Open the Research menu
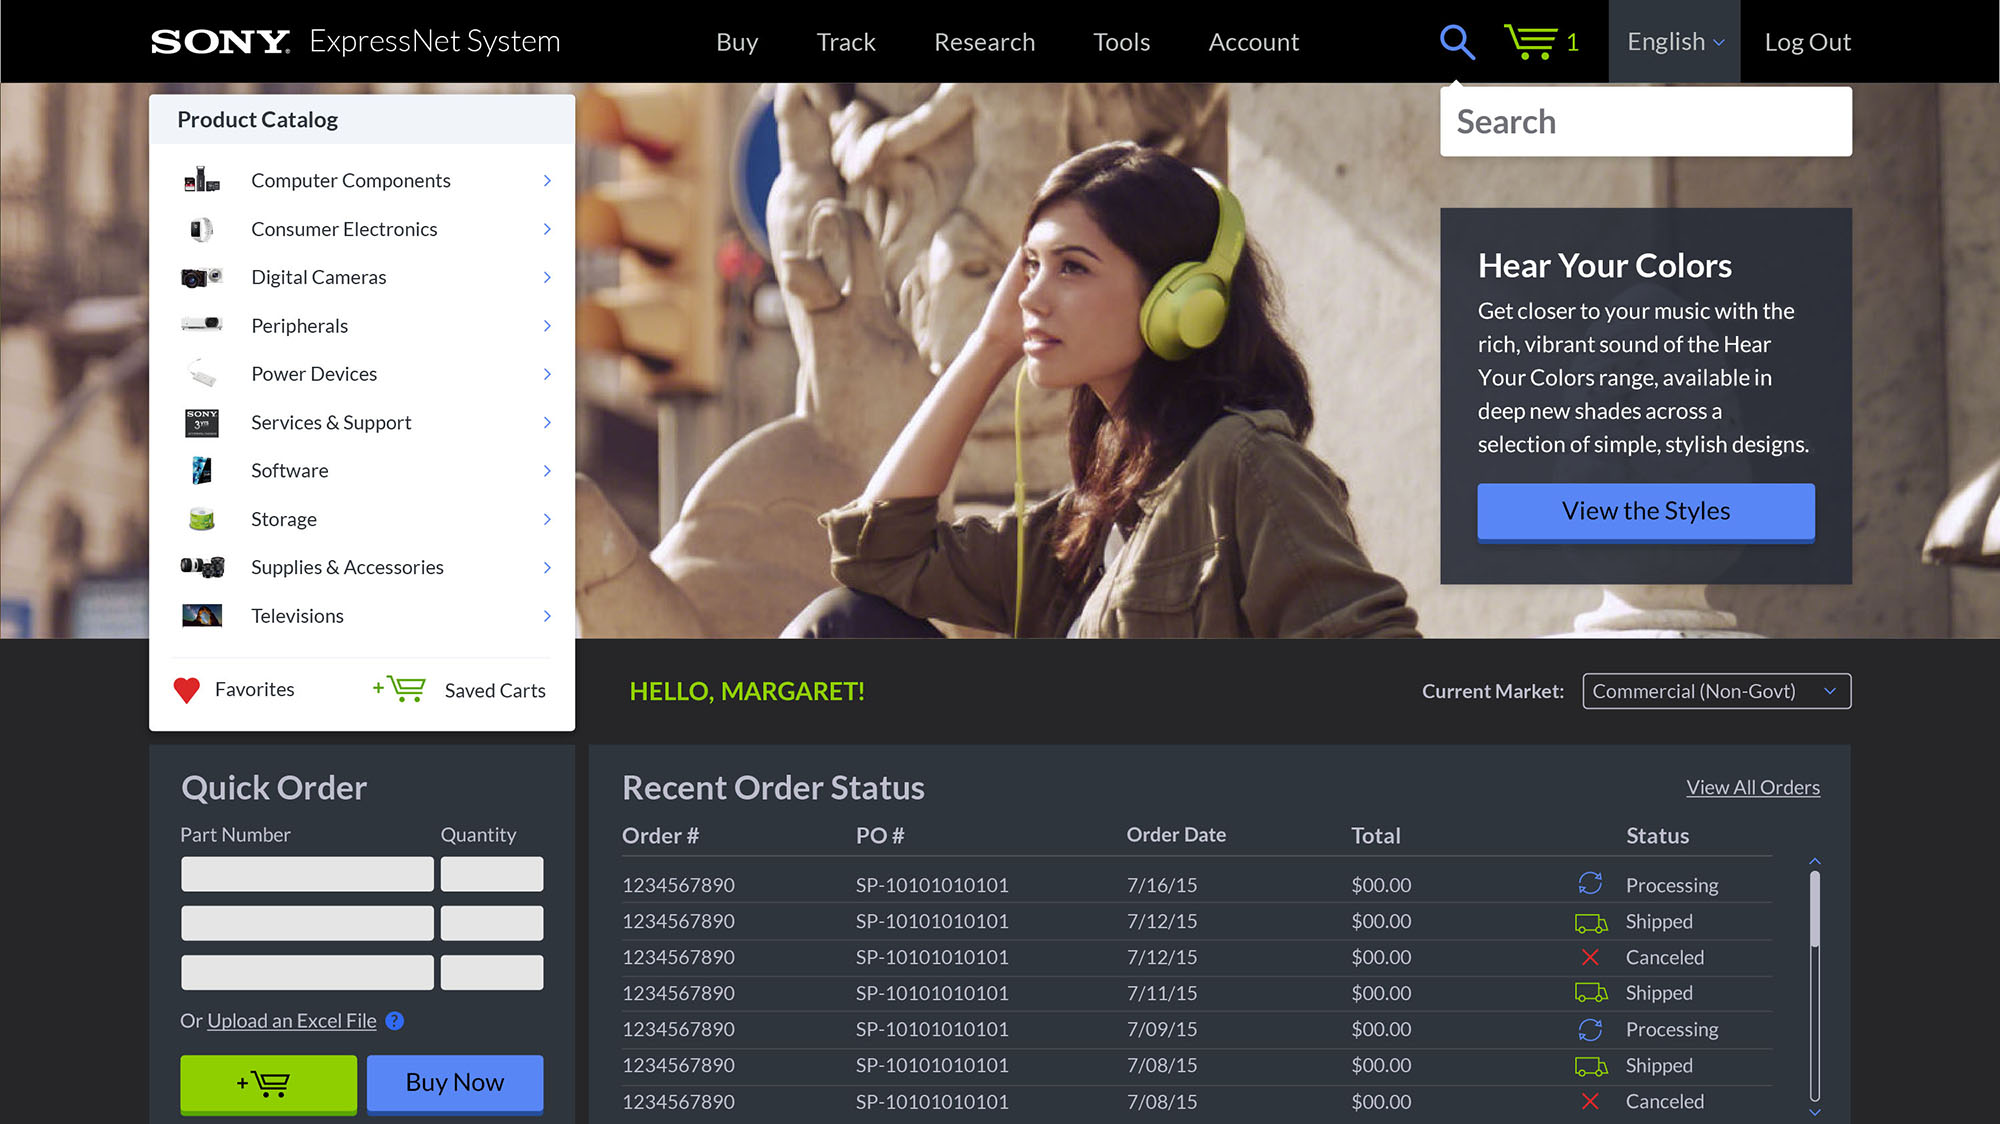Viewport: 2000px width, 1124px height. coord(984,42)
